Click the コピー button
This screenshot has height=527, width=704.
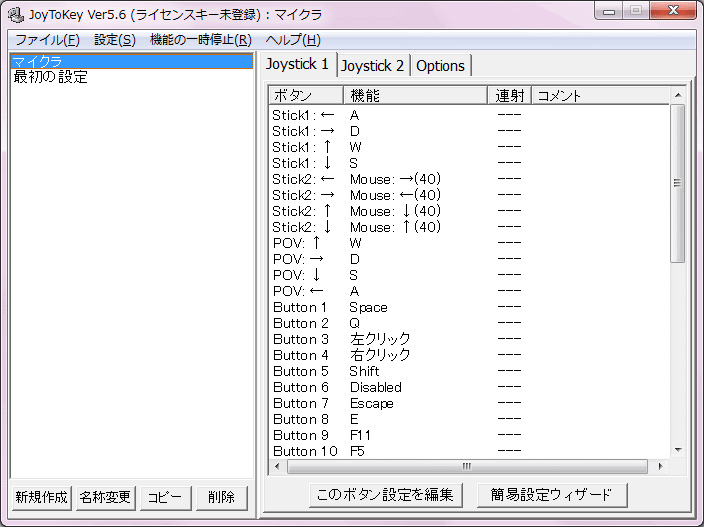point(165,497)
